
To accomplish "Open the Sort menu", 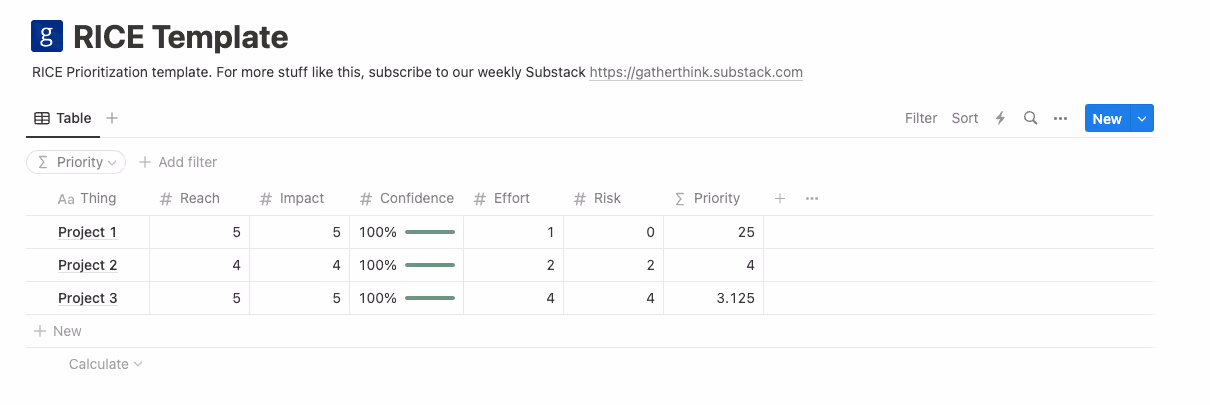I will coord(965,118).
